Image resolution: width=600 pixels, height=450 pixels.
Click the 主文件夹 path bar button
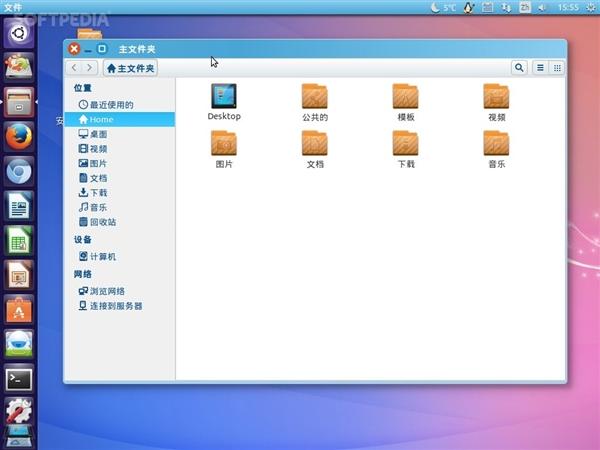click(x=131, y=68)
